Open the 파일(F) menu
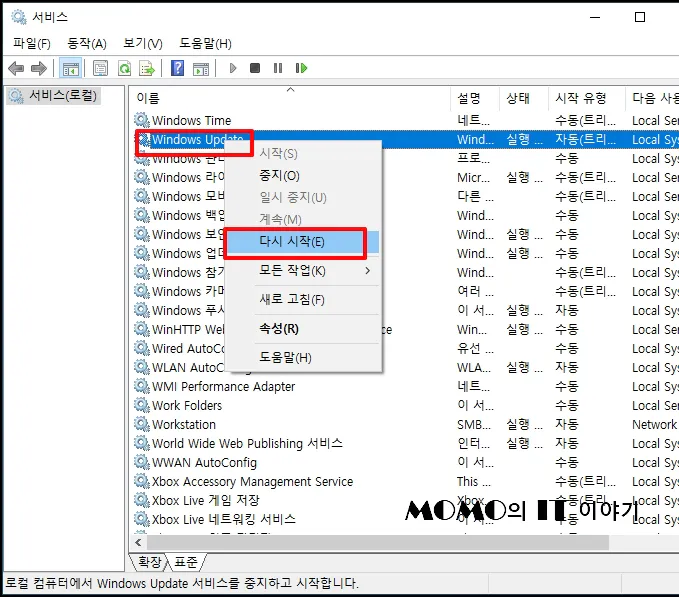 [x=32, y=43]
